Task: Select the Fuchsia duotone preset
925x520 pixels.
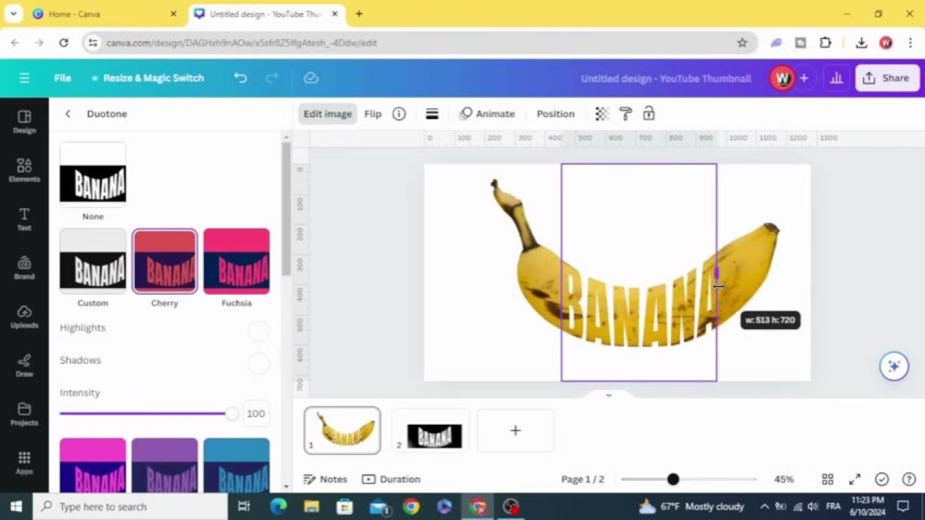Action: pos(237,261)
